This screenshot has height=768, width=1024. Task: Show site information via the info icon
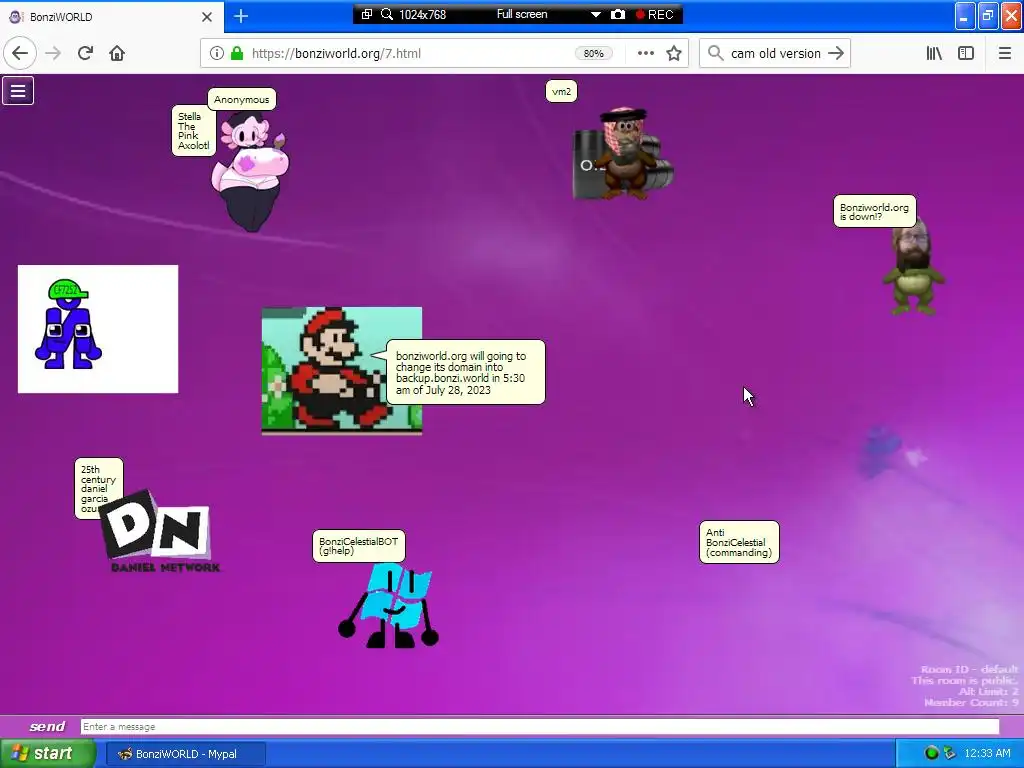(217, 54)
